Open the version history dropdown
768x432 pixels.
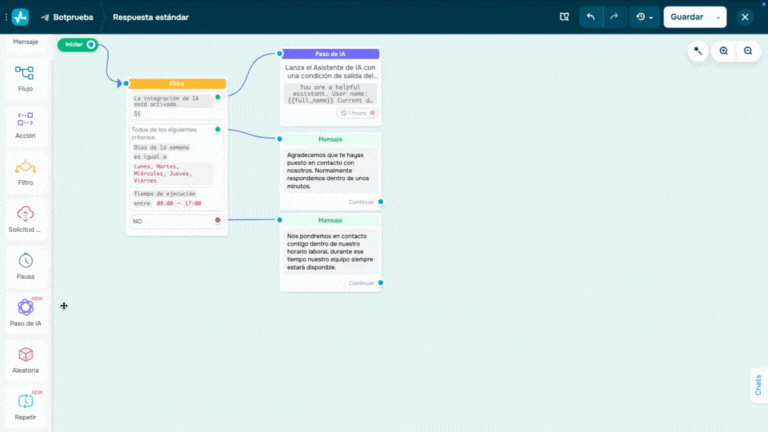click(643, 17)
